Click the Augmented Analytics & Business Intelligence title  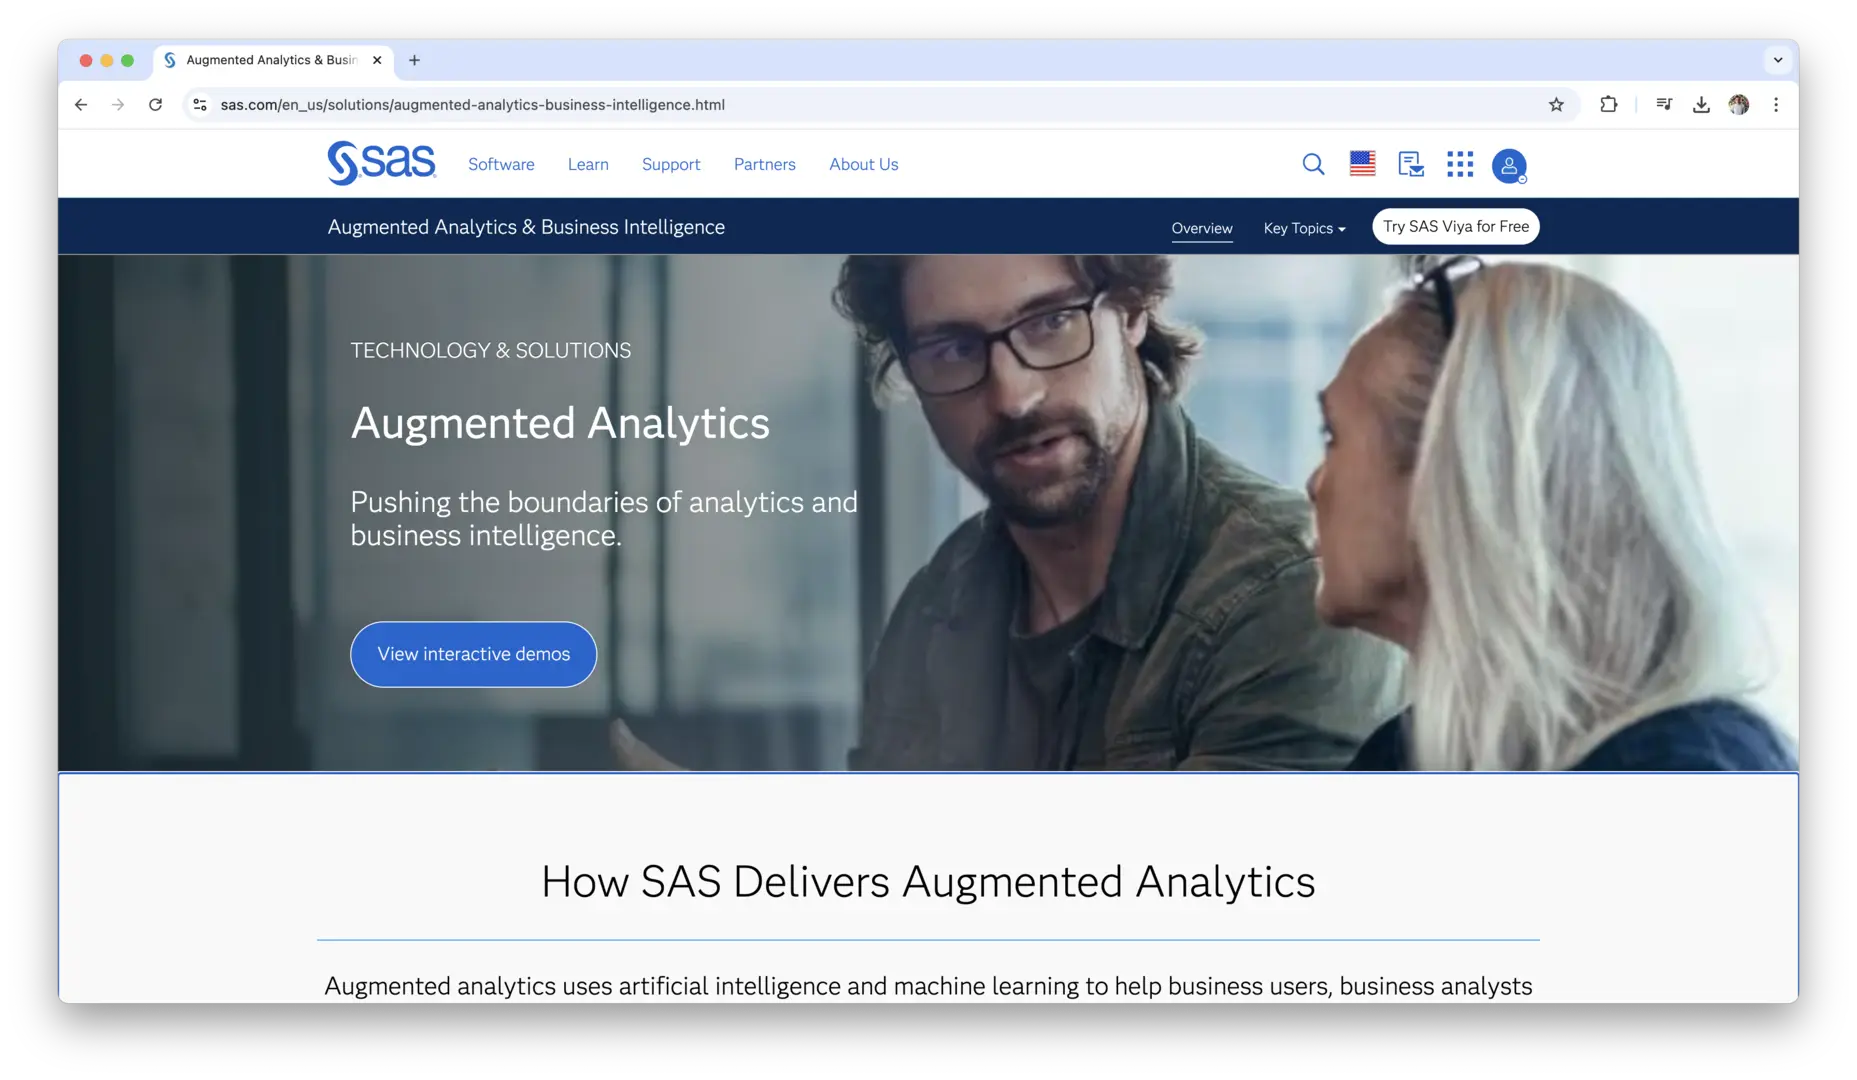coord(526,227)
